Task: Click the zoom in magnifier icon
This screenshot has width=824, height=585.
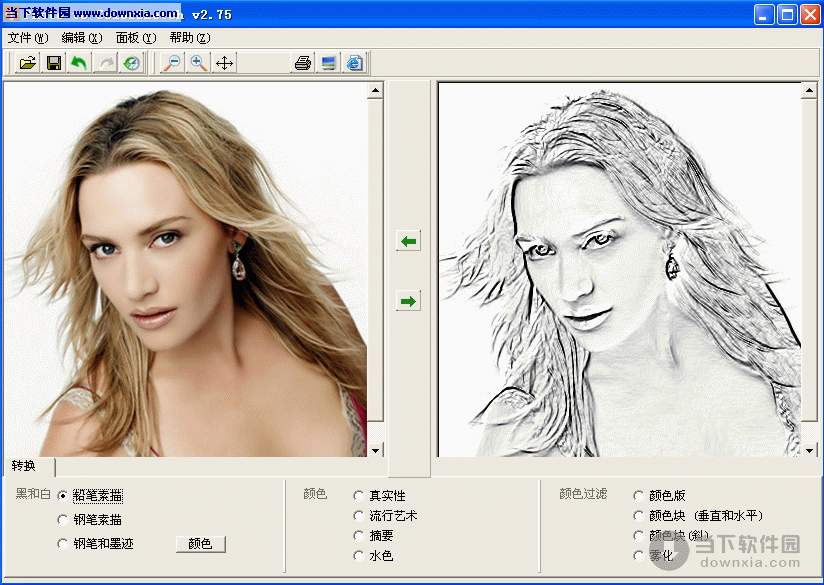Action: 199,63
